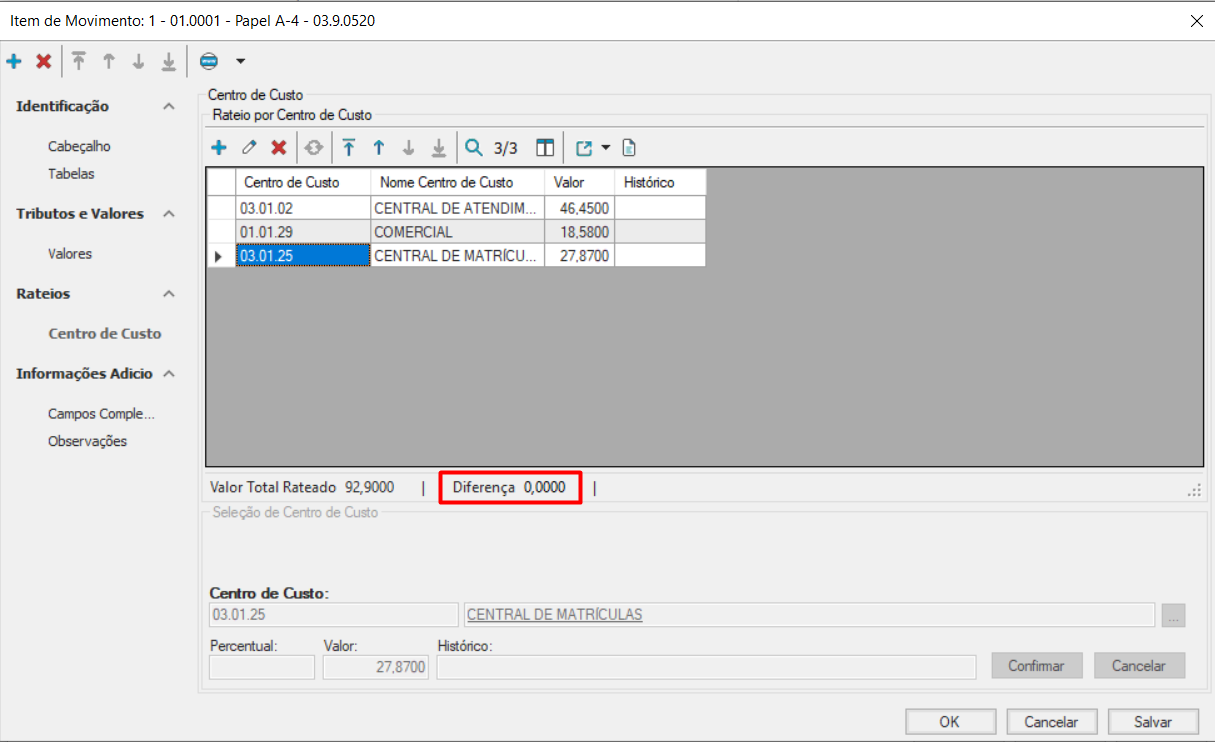Collapse the Identificação section
Image resolution: width=1215 pixels, height=742 pixels.
click(169, 107)
